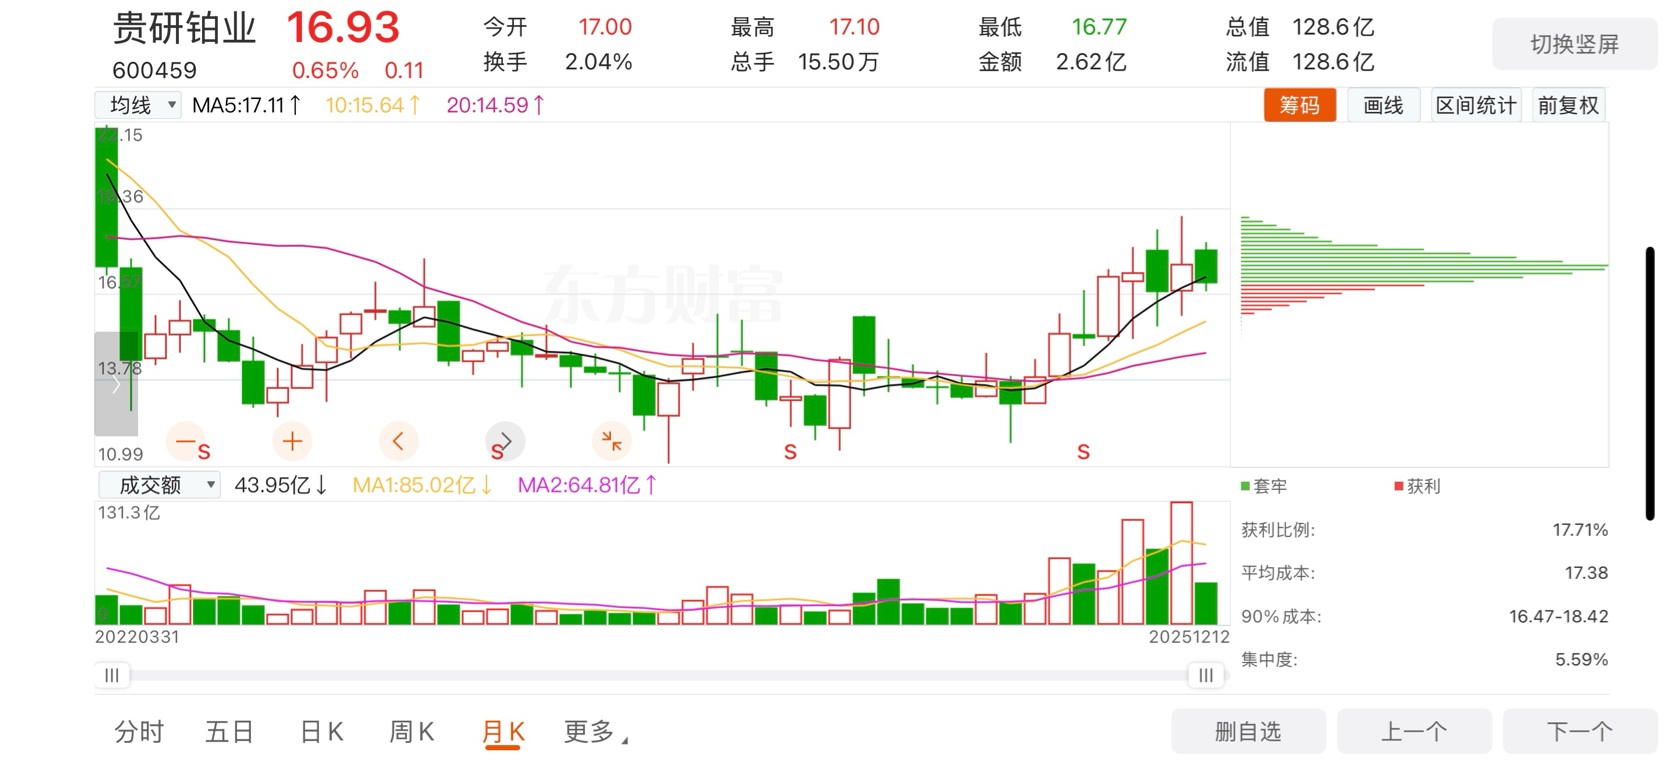This screenshot has width=1669, height=768.
Task: Click the 20:14.59 moving average label
Action: pos(495,105)
